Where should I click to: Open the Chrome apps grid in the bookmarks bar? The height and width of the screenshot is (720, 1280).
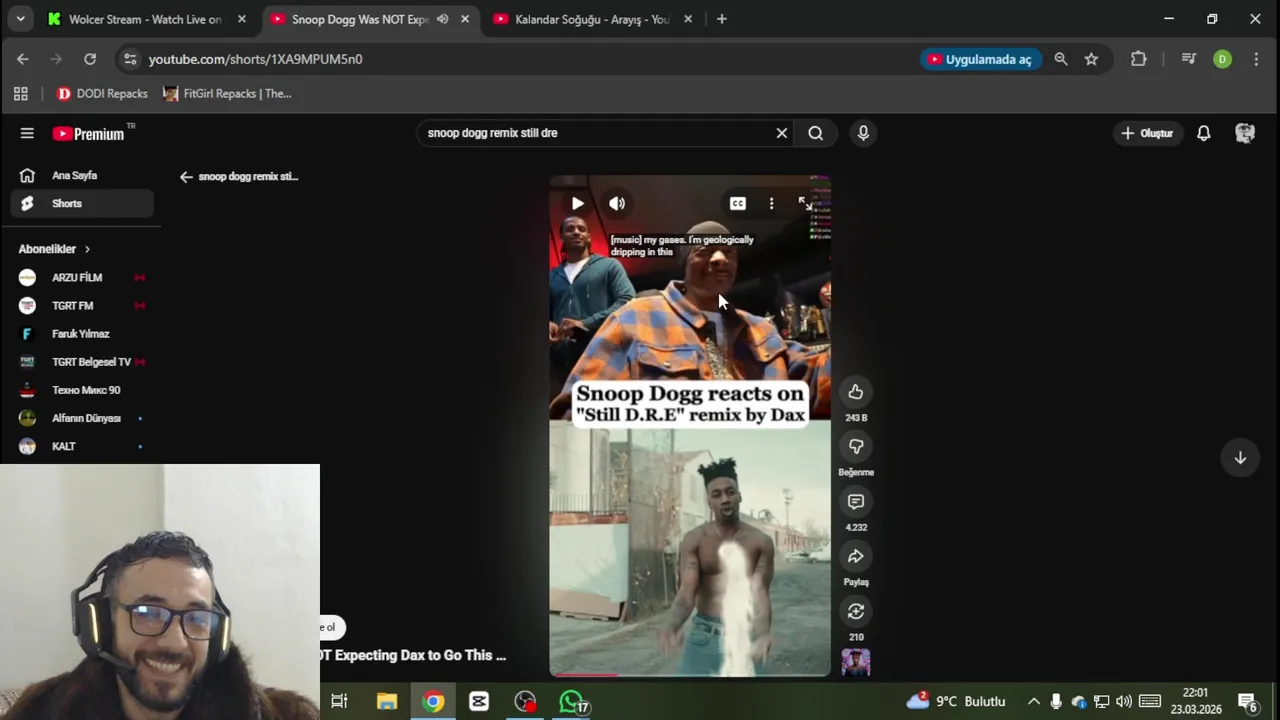(21, 94)
